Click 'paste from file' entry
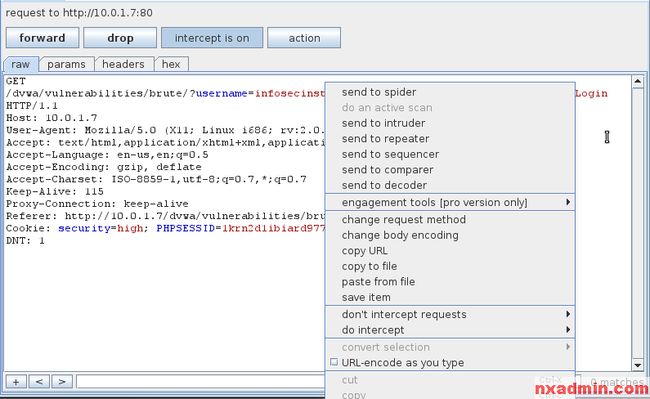The width and height of the screenshot is (650, 399). (450, 282)
